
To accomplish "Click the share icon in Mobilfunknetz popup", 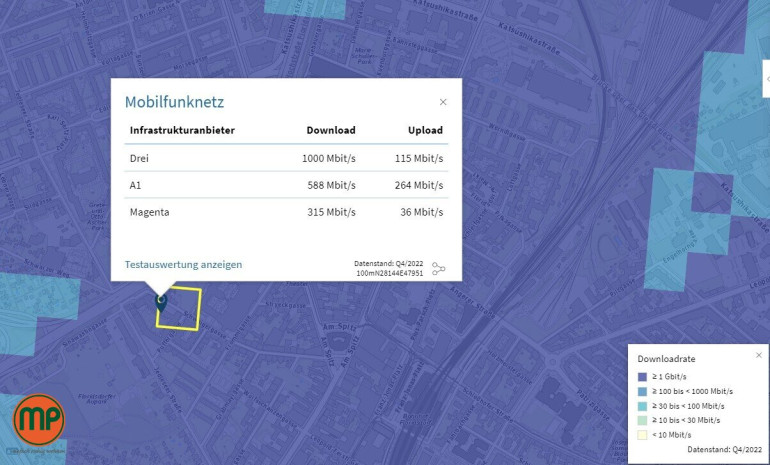I will pos(438,269).
